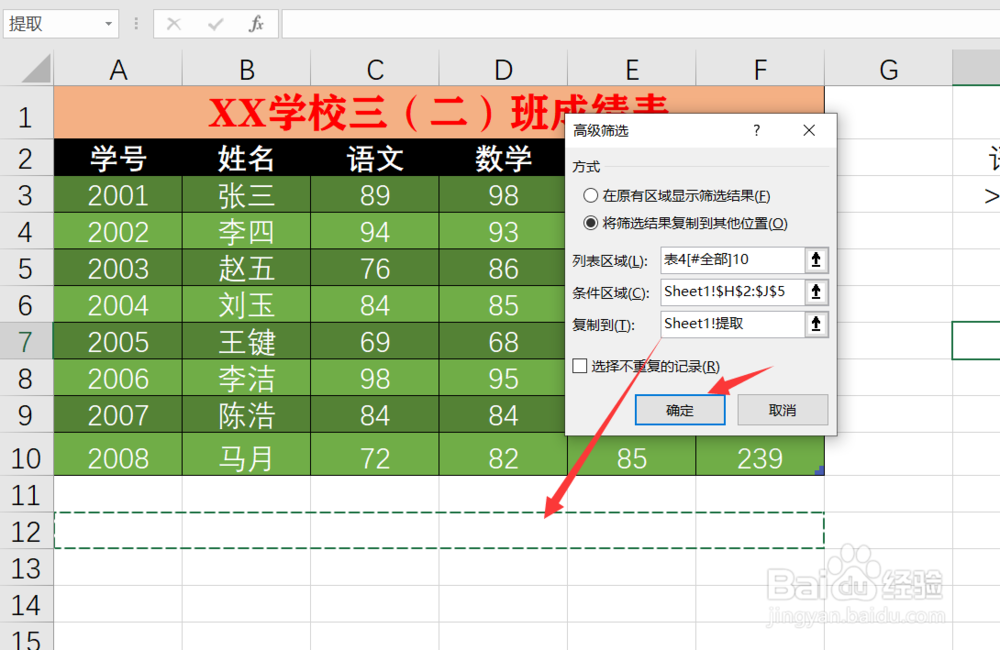Click the 条件区域 input field
The height and width of the screenshot is (650, 1000).
coord(732,292)
